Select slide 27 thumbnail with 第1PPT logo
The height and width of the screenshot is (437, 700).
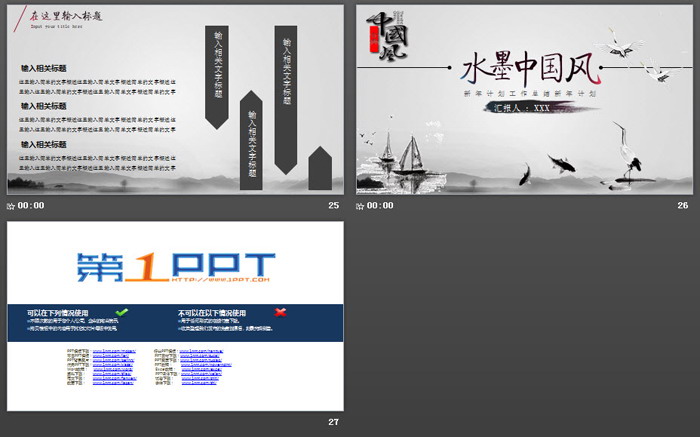[175, 316]
